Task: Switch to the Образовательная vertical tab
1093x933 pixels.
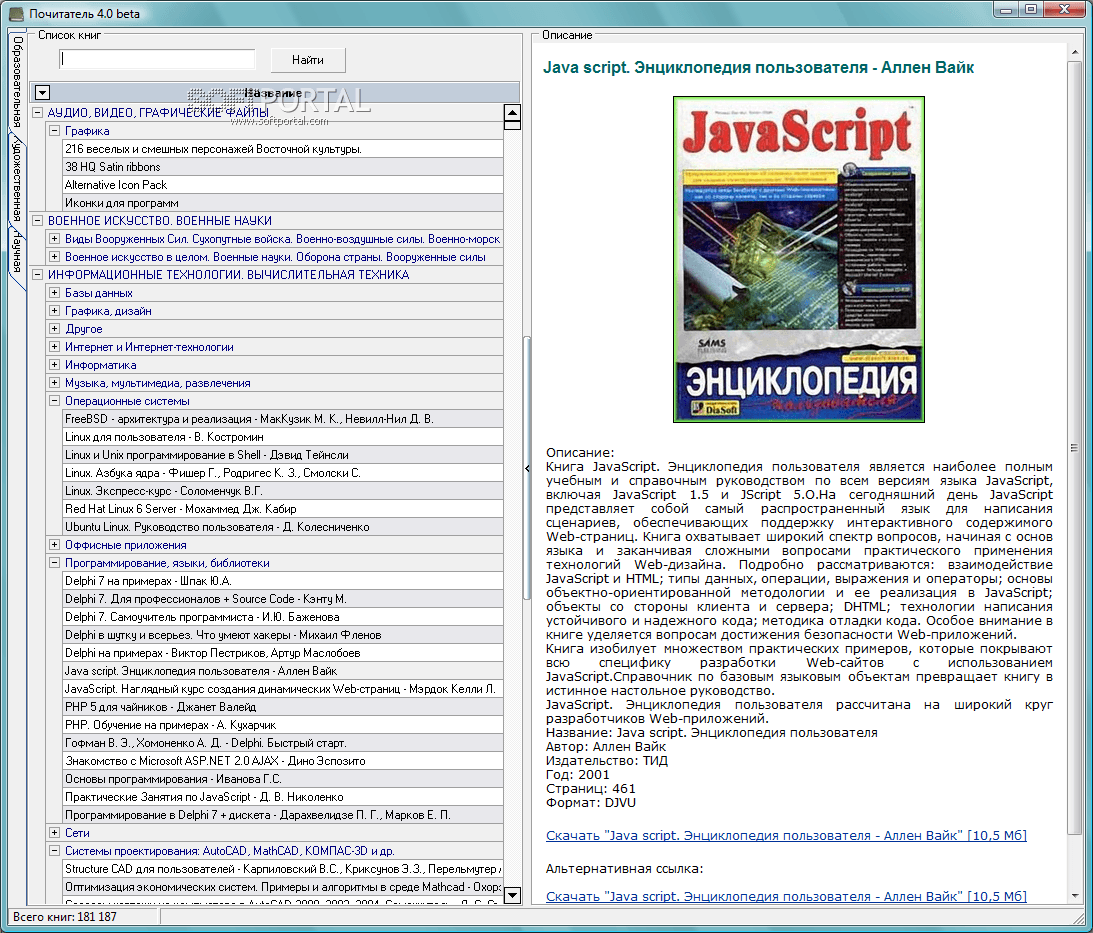Action: pyautogui.click(x=17, y=82)
